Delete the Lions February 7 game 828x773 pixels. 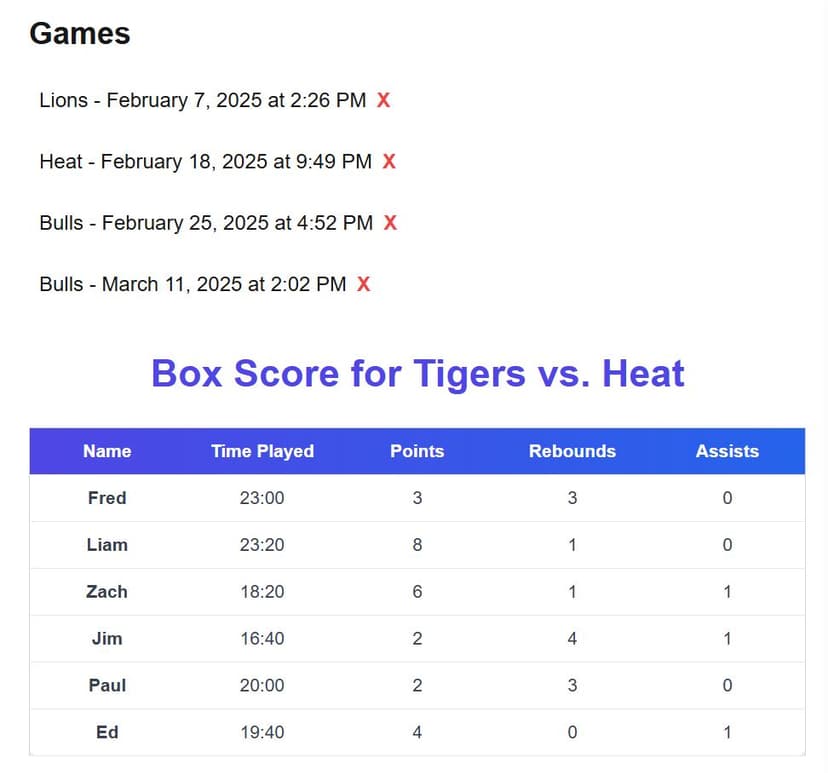[x=383, y=100]
